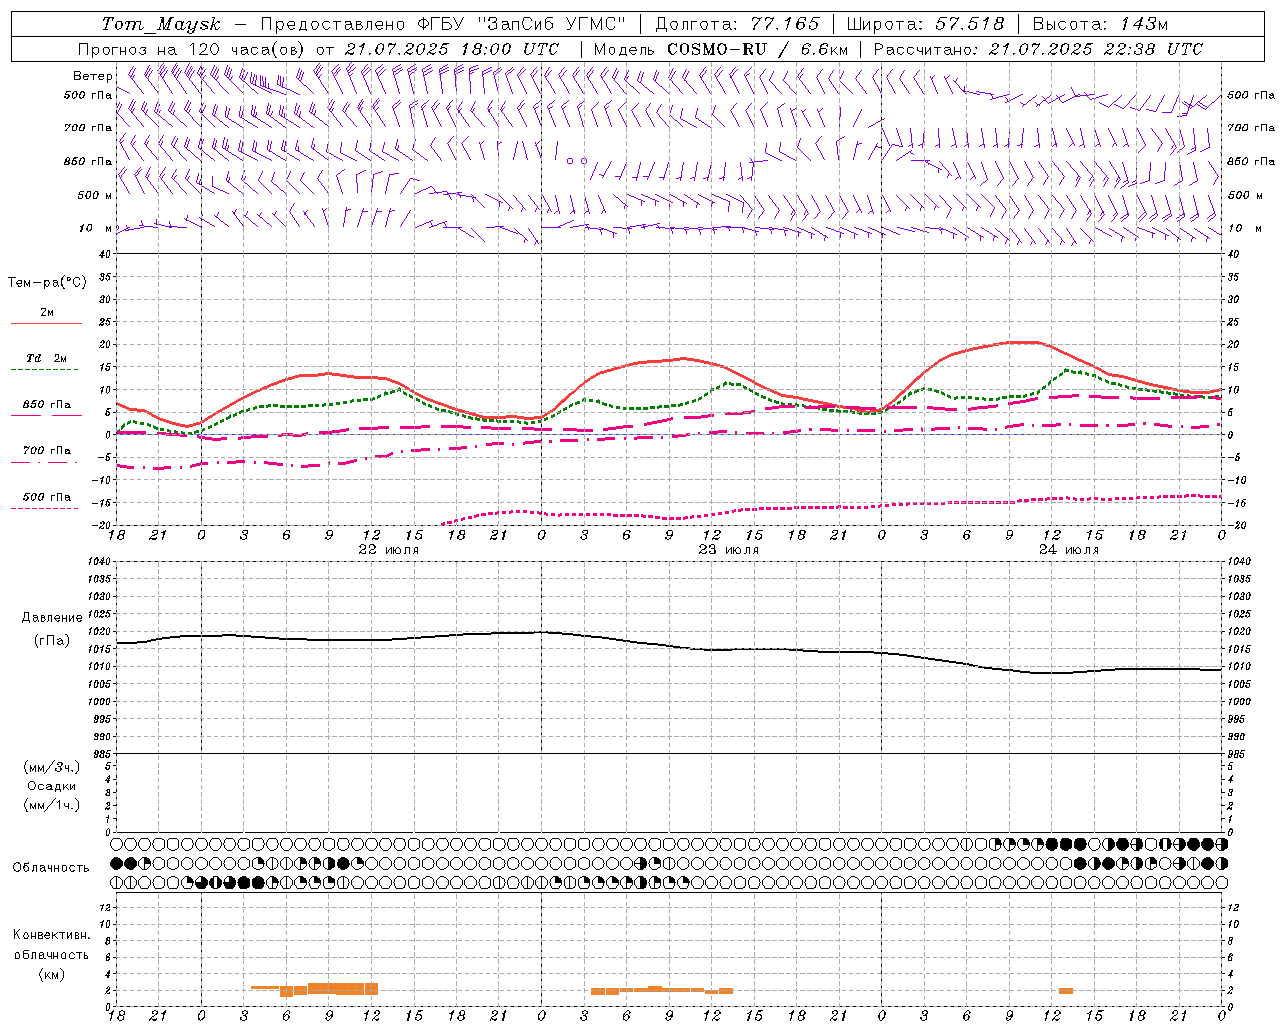The image size is (1280, 1024).
Task: Click the '500 гПа' legend entry in the temperature panel
Action: pos(47,497)
